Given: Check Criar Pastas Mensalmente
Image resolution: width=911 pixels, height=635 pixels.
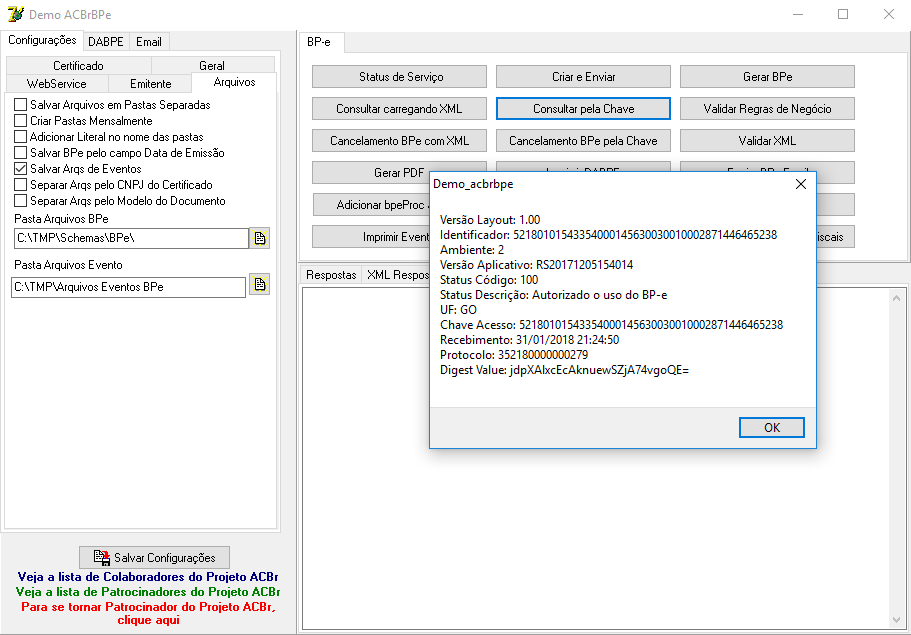Looking at the screenshot, I should point(20,121).
